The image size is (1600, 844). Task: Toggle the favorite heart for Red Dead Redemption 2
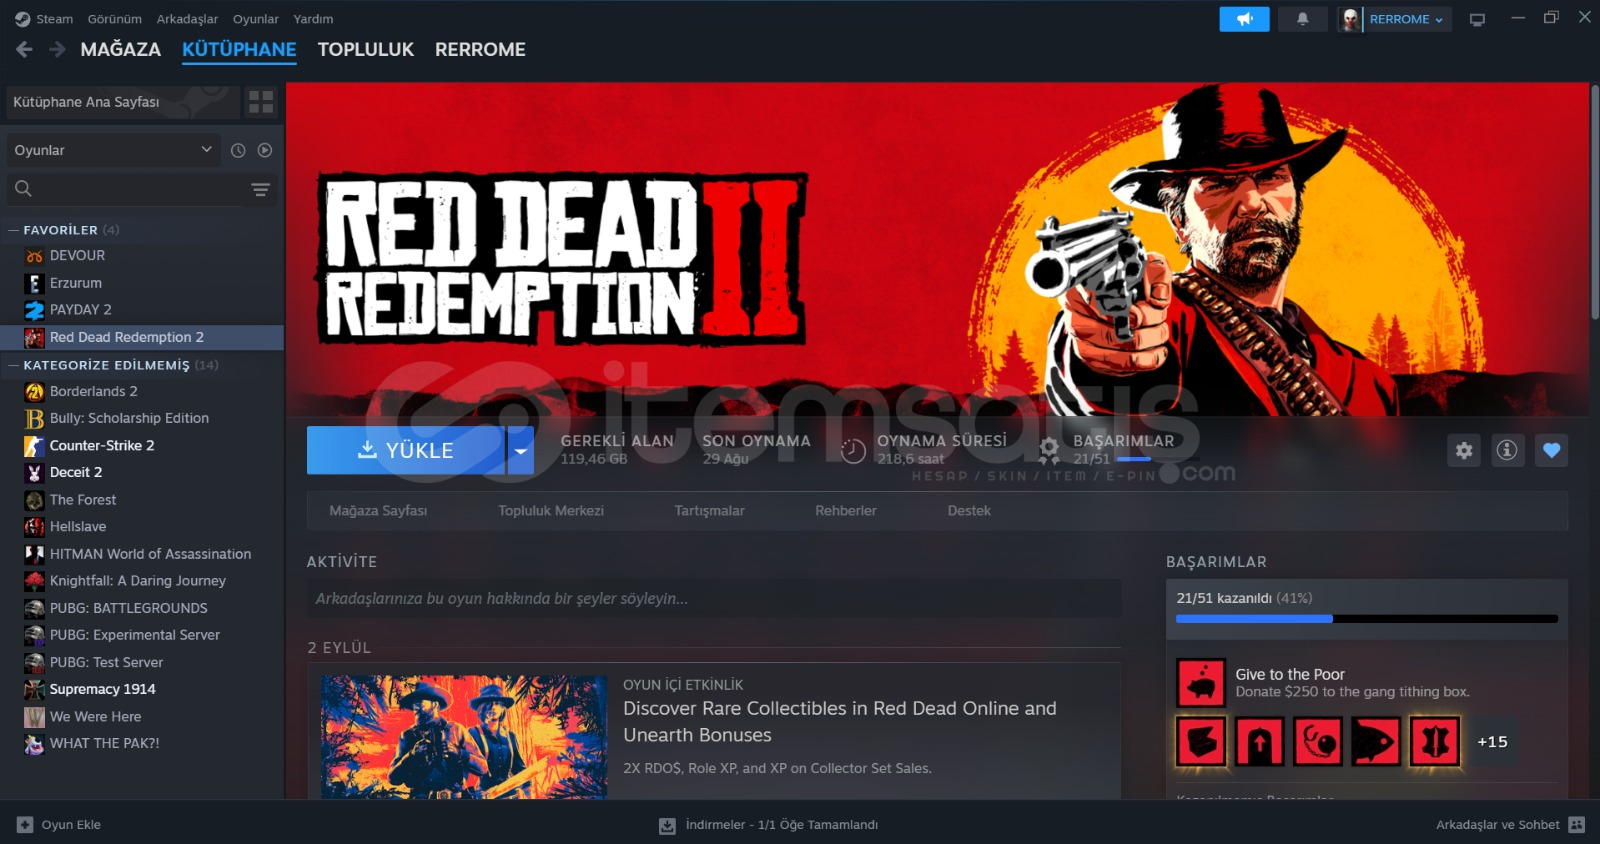[1551, 450]
